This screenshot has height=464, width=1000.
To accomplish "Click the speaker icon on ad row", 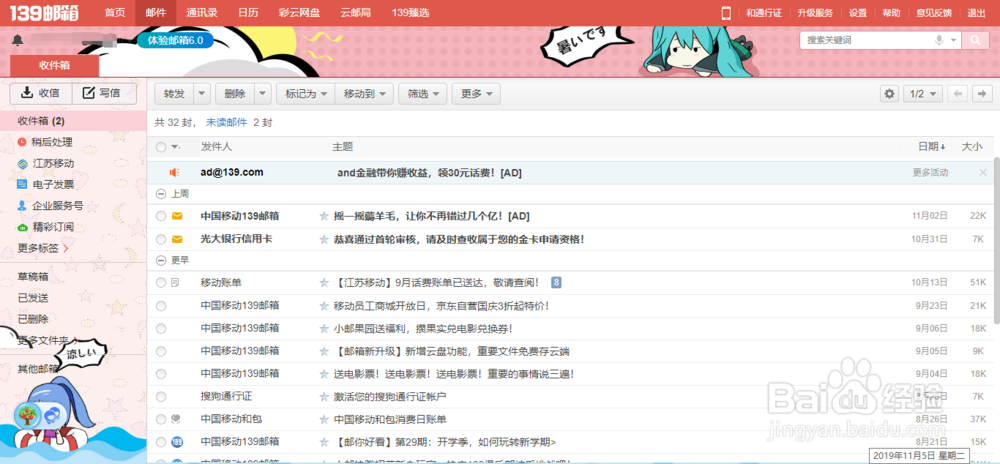I will coord(175,173).
